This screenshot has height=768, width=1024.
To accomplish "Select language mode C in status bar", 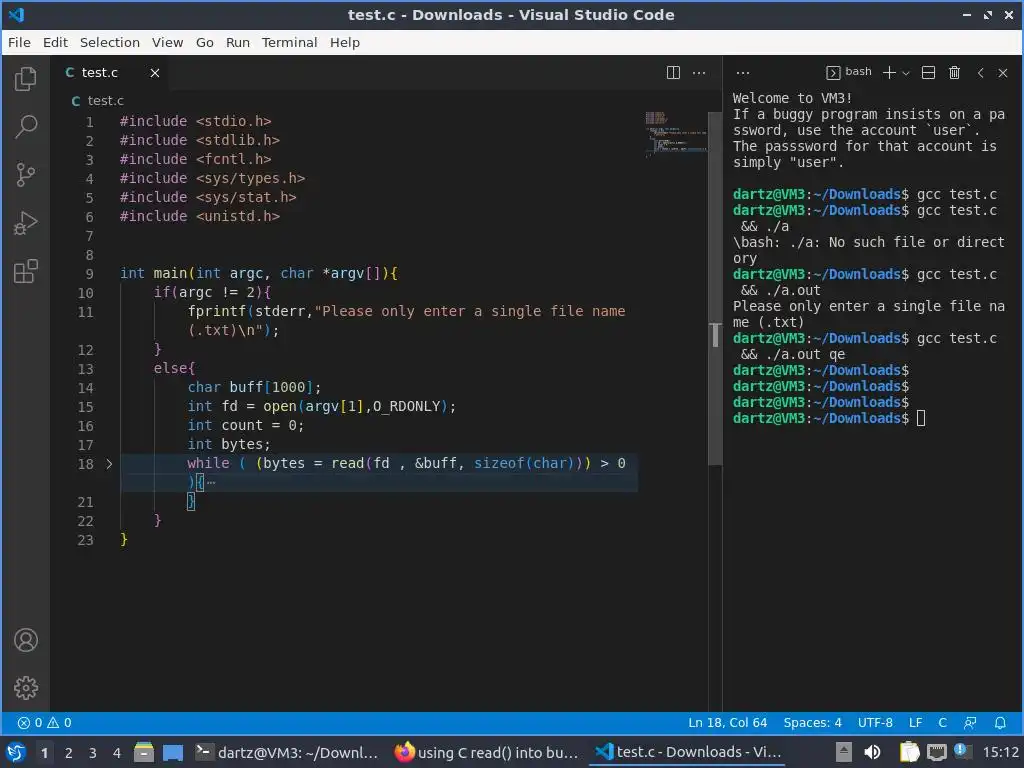I will pos(942,723).
